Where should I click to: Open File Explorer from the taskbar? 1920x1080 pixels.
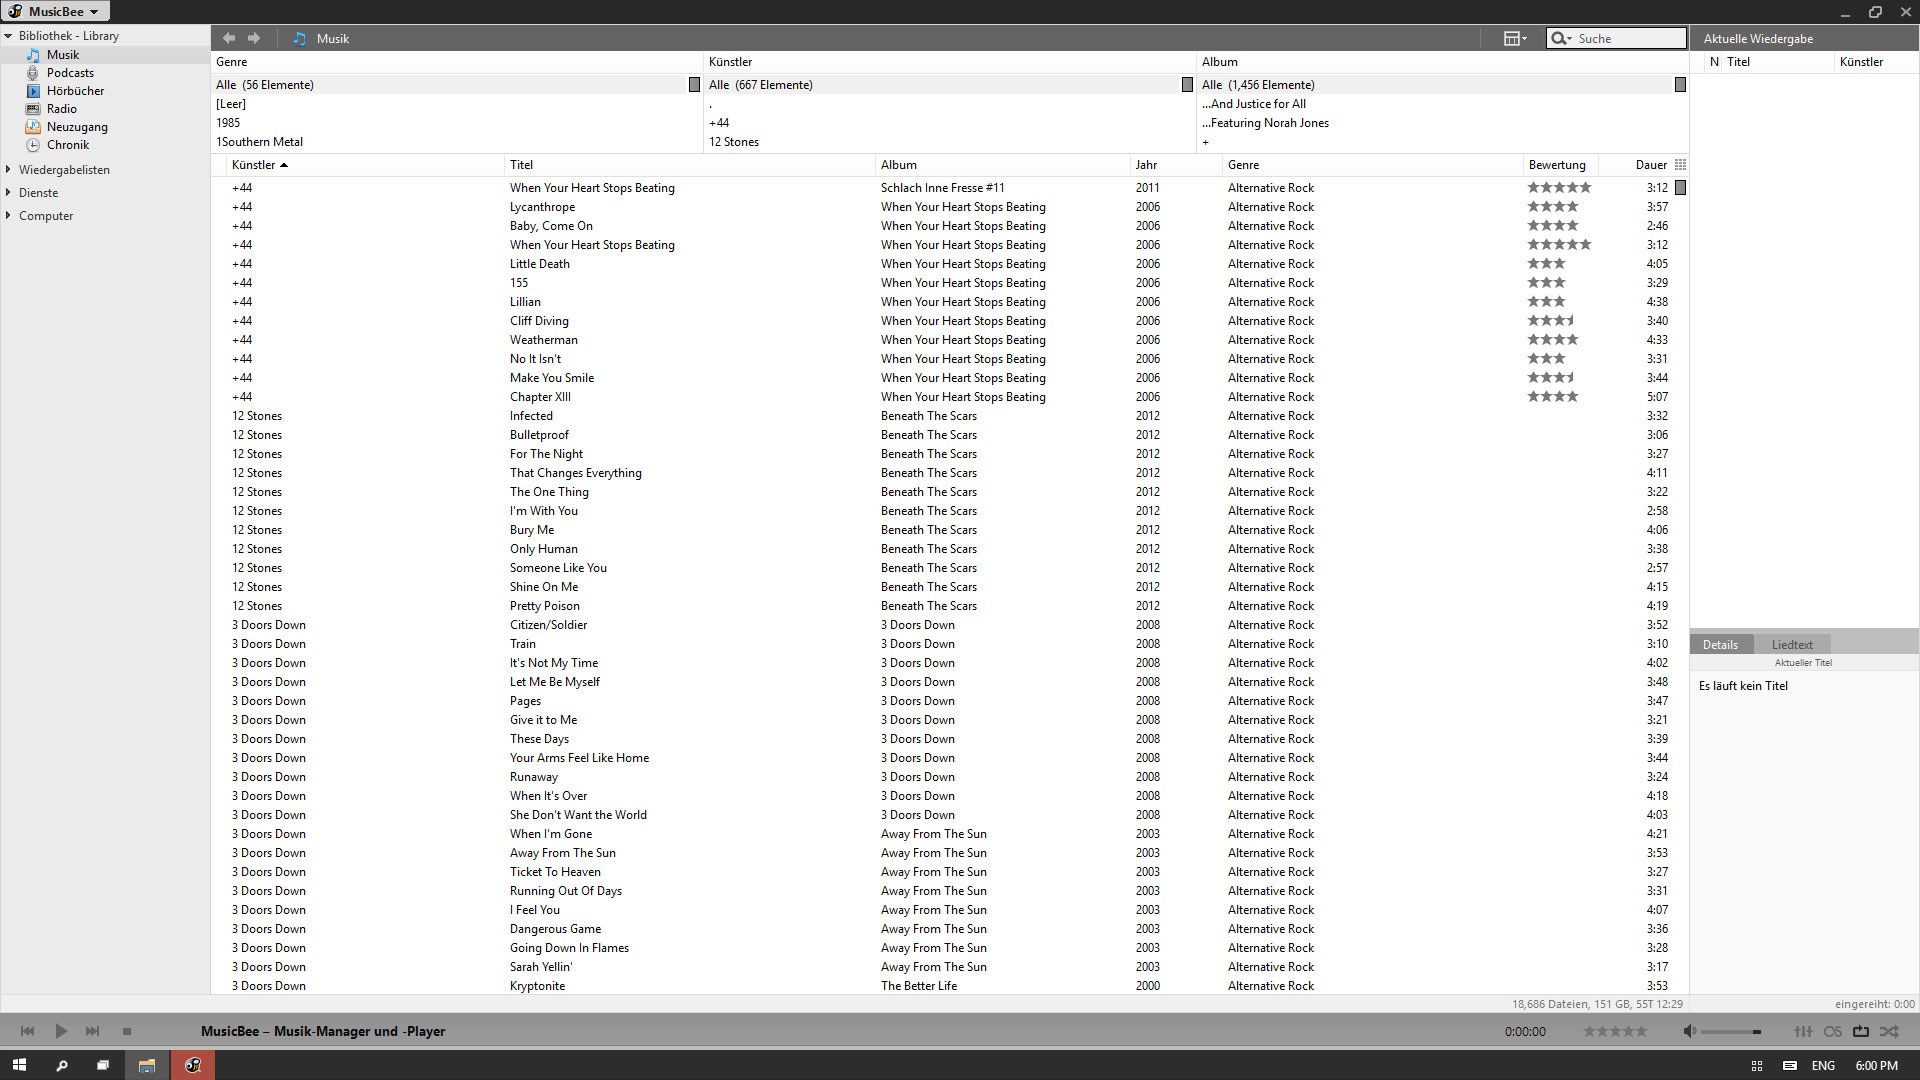[147, 1065]
